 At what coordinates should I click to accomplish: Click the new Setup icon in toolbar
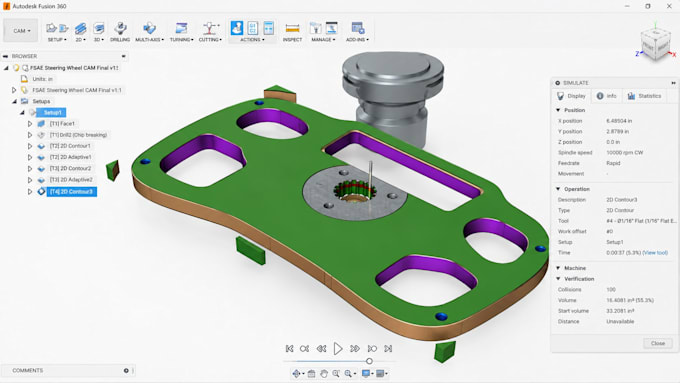(51, 28)
